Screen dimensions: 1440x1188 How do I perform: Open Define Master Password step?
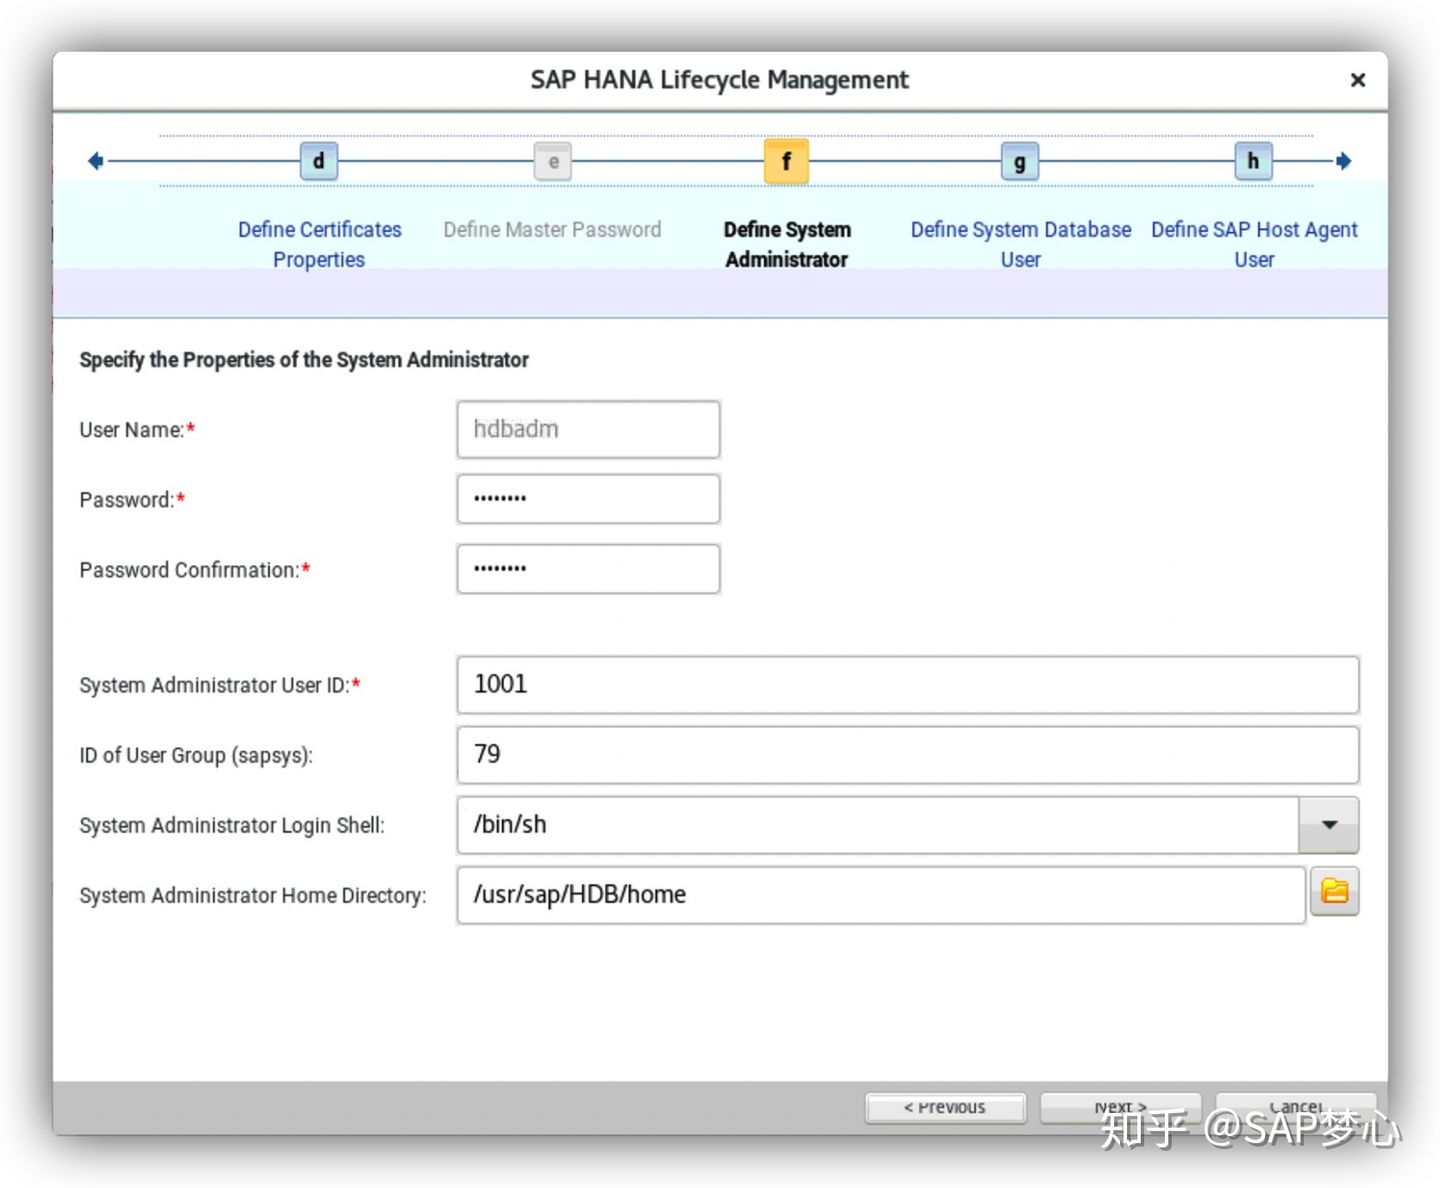coord(552,230)
